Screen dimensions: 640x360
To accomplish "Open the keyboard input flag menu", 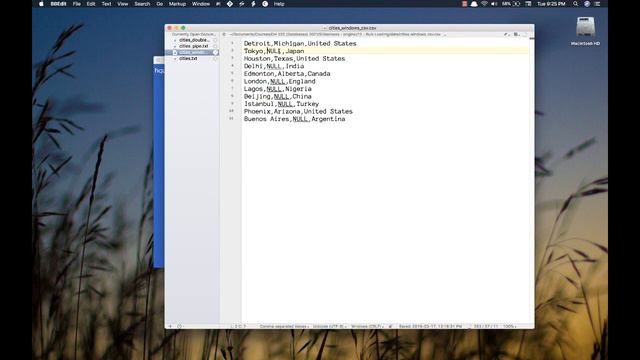I will tap(528, 4).
